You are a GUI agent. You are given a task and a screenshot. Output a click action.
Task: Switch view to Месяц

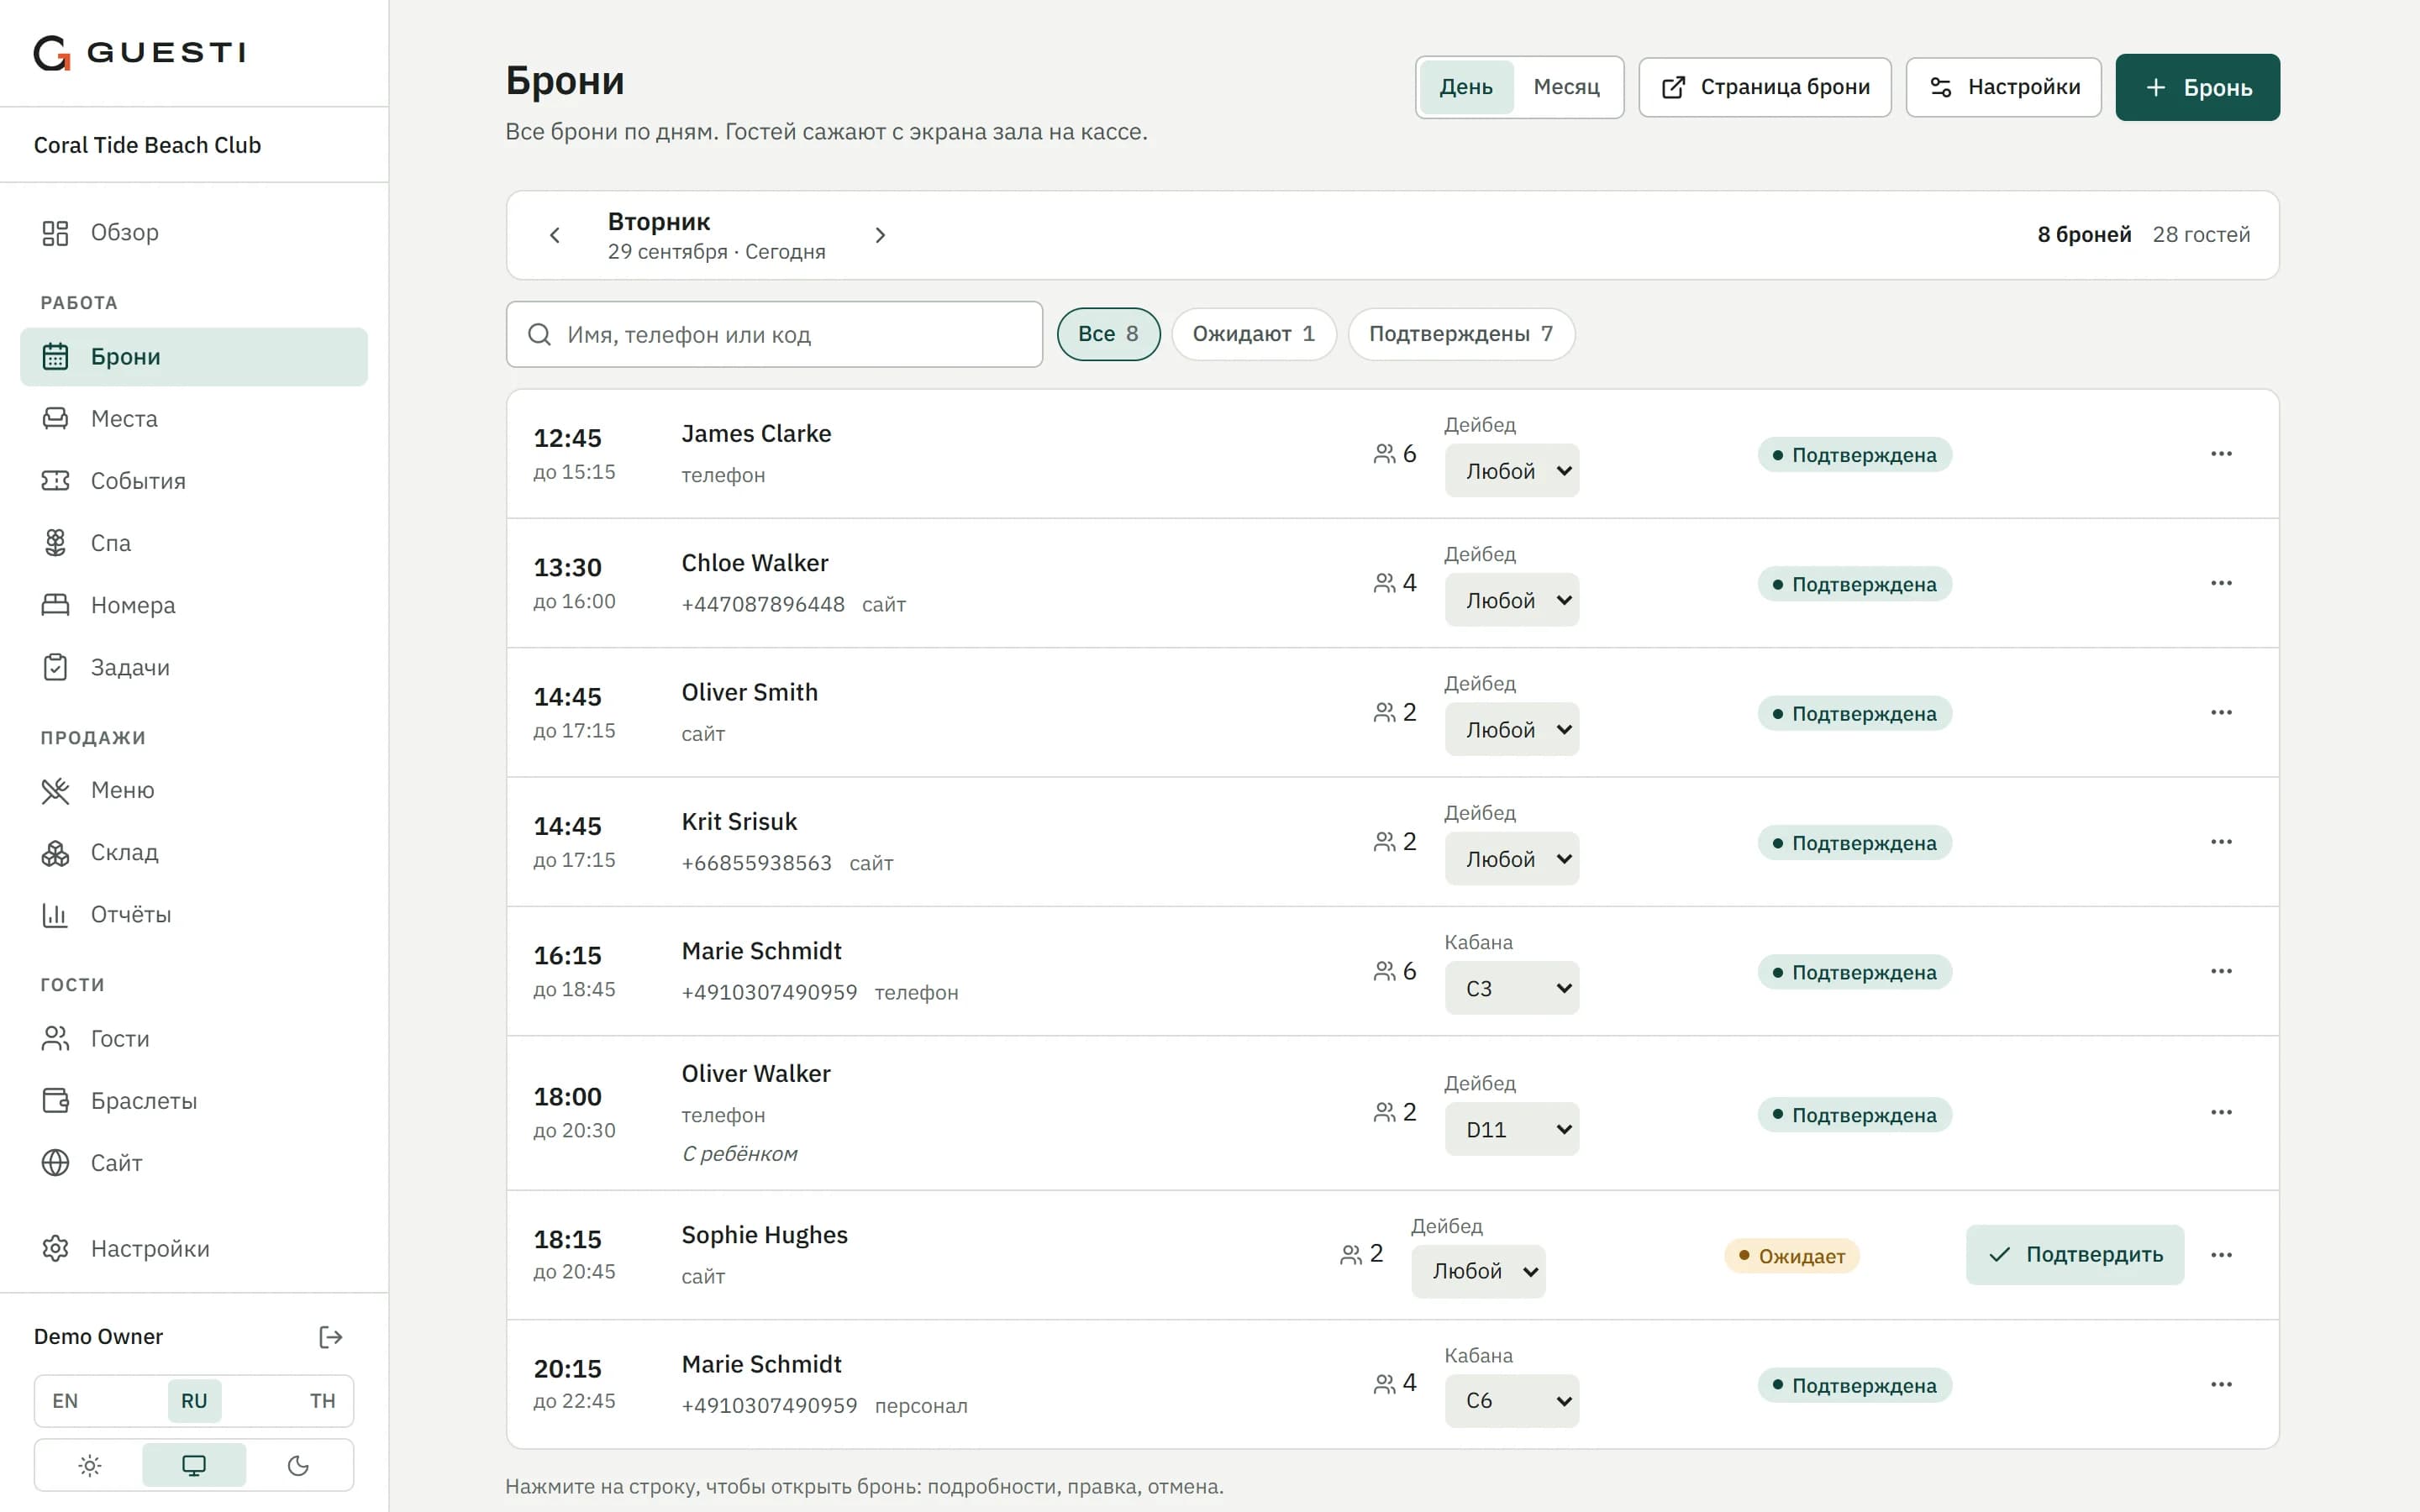pyautogui.click(x=1566, y=87)
